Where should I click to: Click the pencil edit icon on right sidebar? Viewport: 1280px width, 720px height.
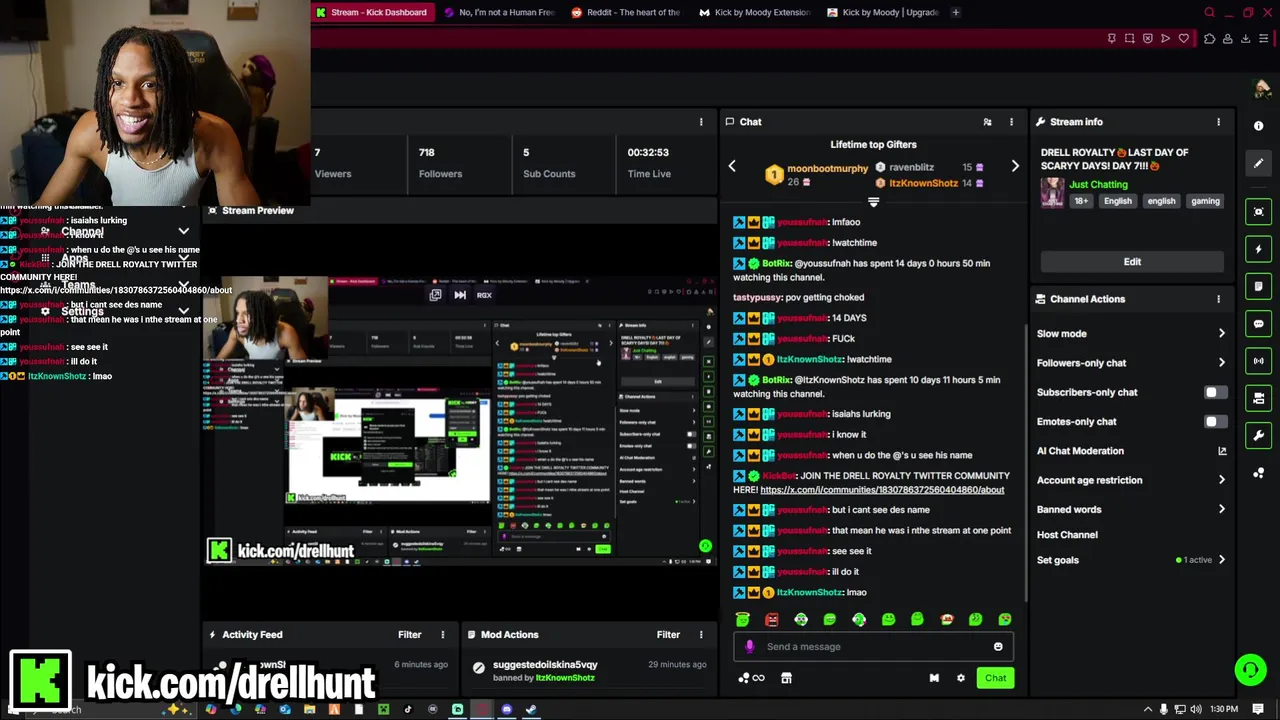point(1259,163)
